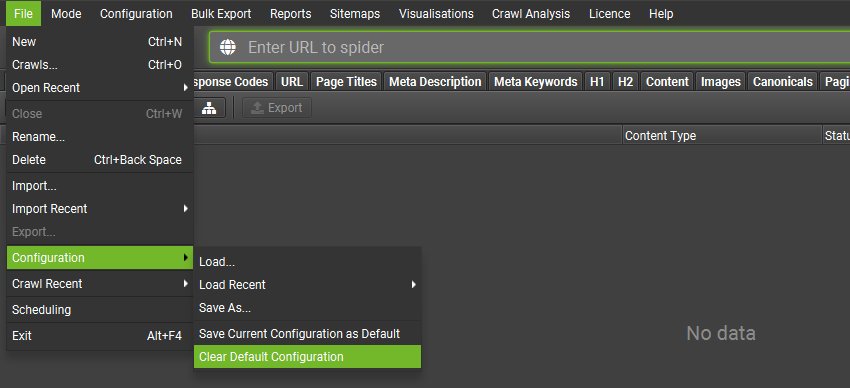Open the Licence menu
The height and width of the screenshot is (388, 850).
pos(610,14)
